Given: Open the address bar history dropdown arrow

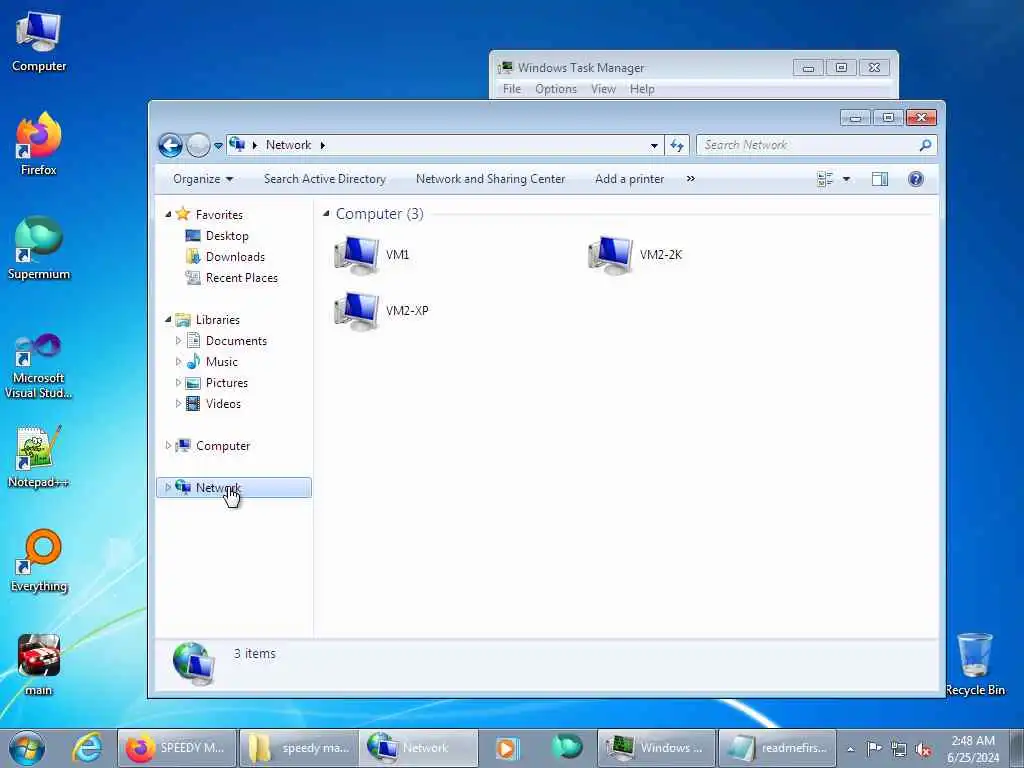Looking at the screenshot, I should [x=654, y=146].
